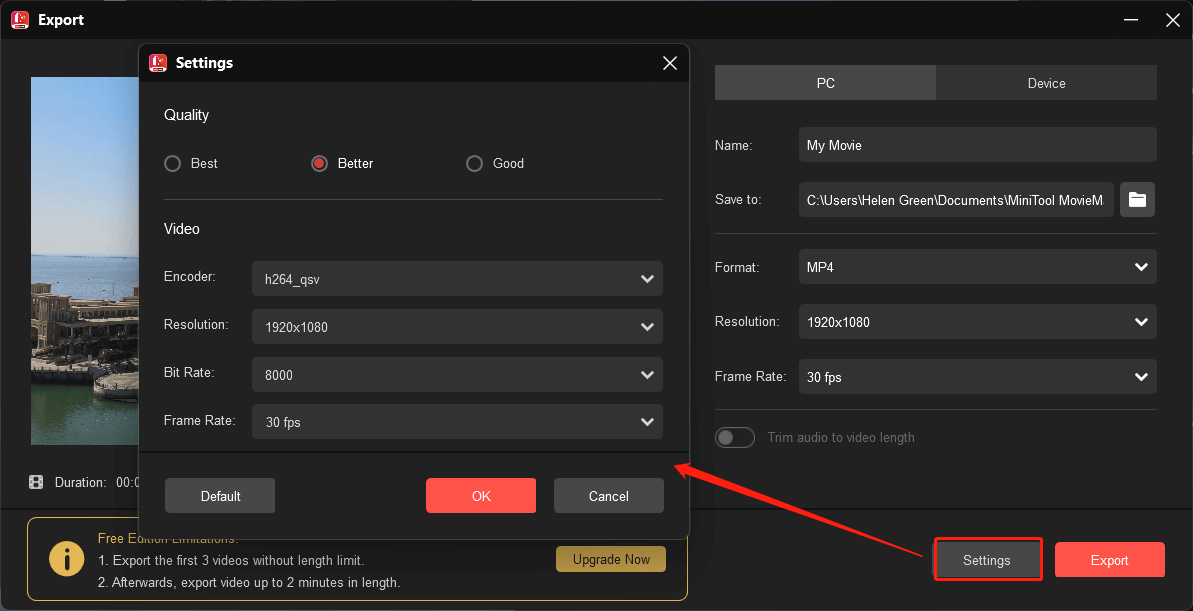Image resolution: width=1193 pixels, height=611 pixels.
Task: Open Export window Frame Rate dropdown
Action: (x=978, y=377)
